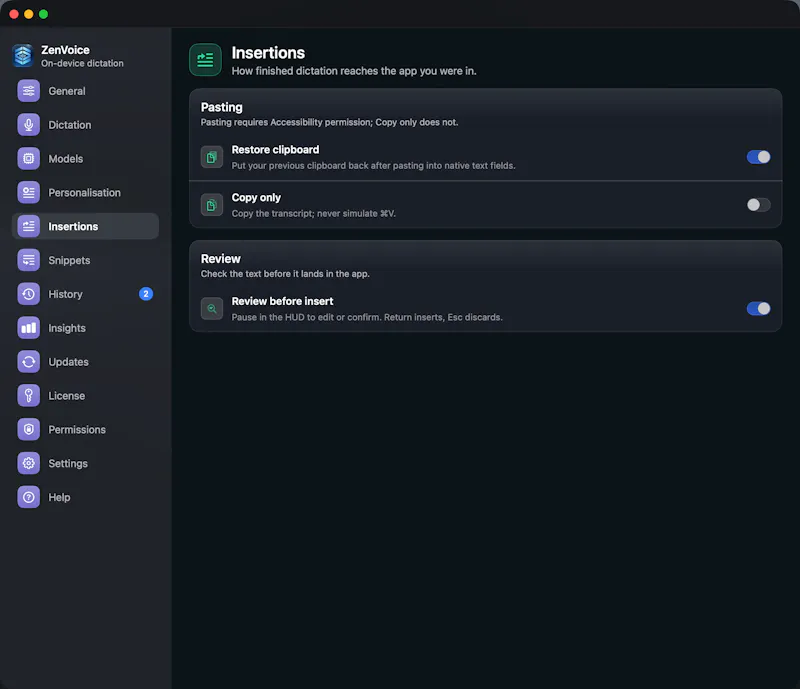800x689 pixels.
Task: Open General via its sliders icon
Action: tap(29, 91)
